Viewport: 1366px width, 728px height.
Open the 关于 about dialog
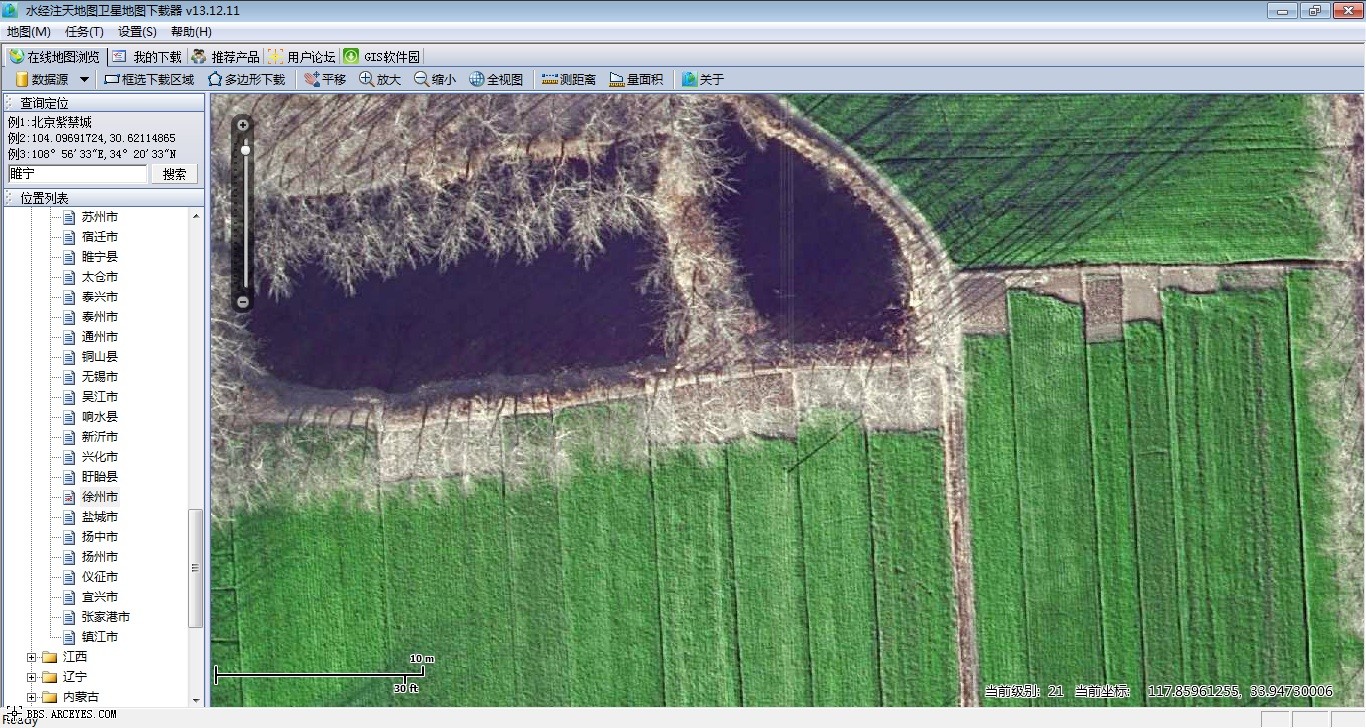click(702, 79)
